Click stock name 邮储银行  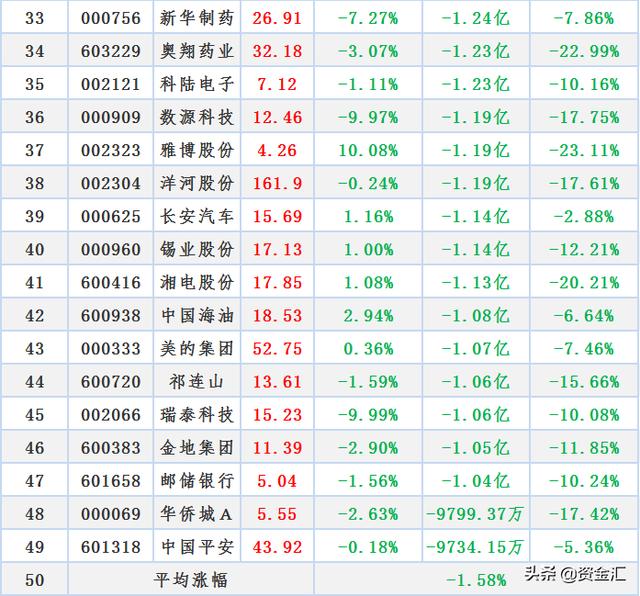pos(197,481)
